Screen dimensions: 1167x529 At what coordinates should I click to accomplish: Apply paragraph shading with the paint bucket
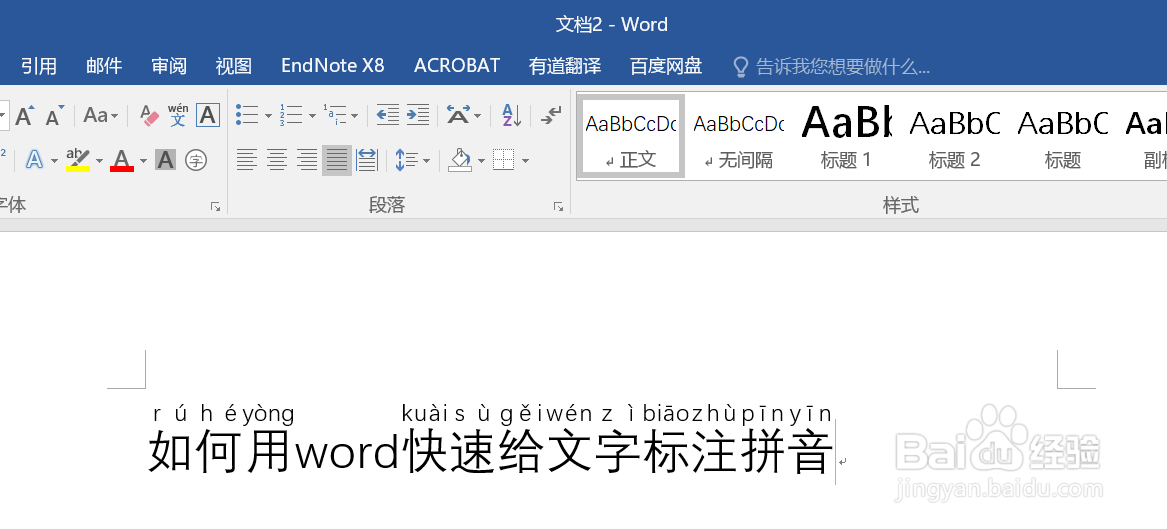462,159
